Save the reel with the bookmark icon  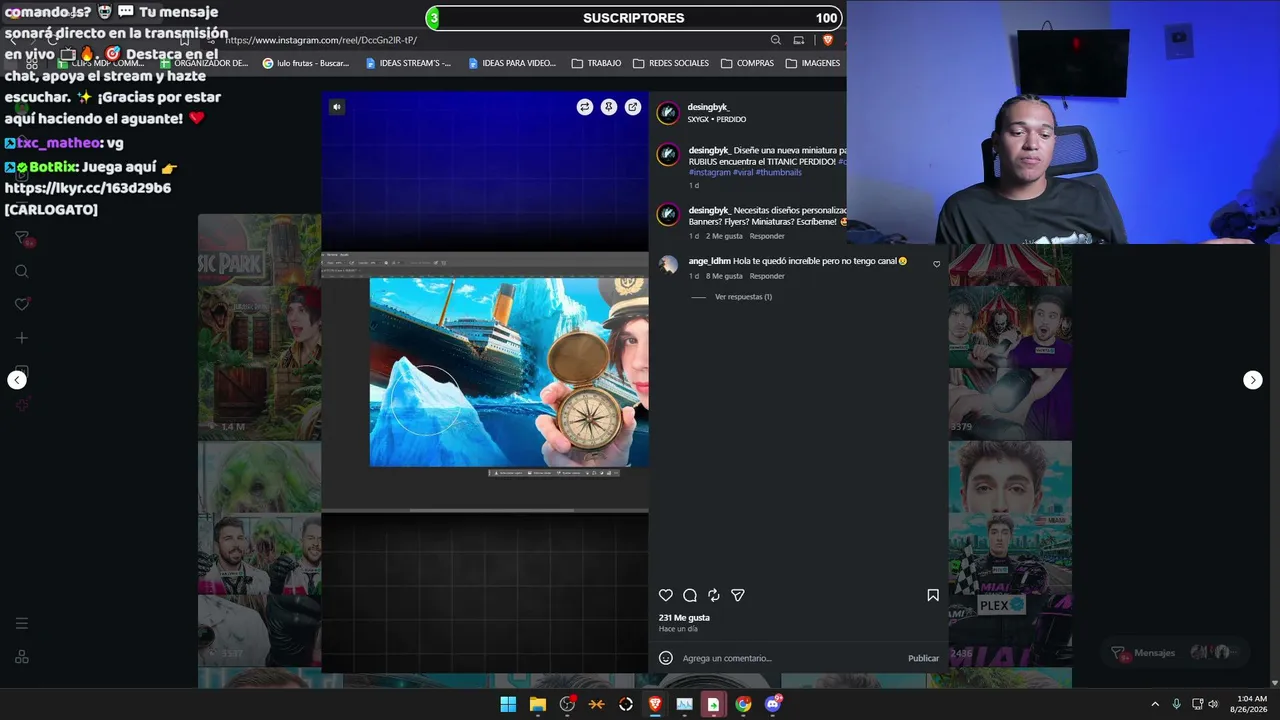(933, 595)
